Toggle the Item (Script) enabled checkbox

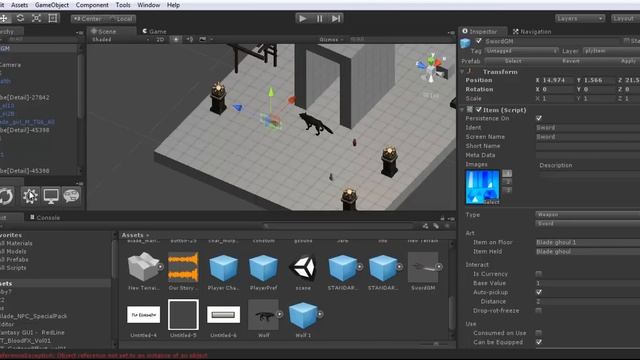[478, 109]
